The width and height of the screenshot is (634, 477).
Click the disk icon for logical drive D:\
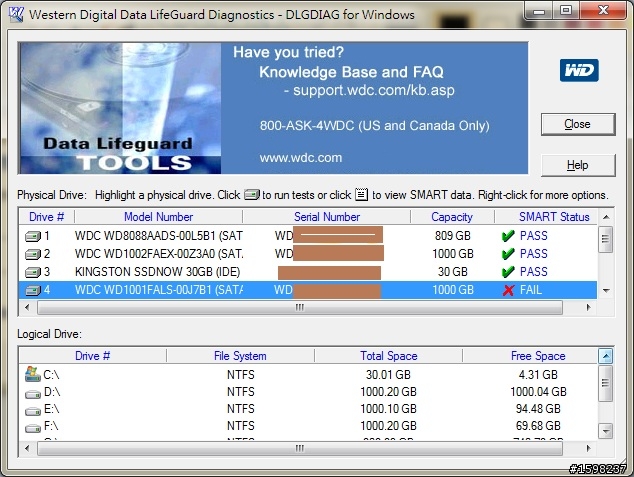(x=33, y=394)
